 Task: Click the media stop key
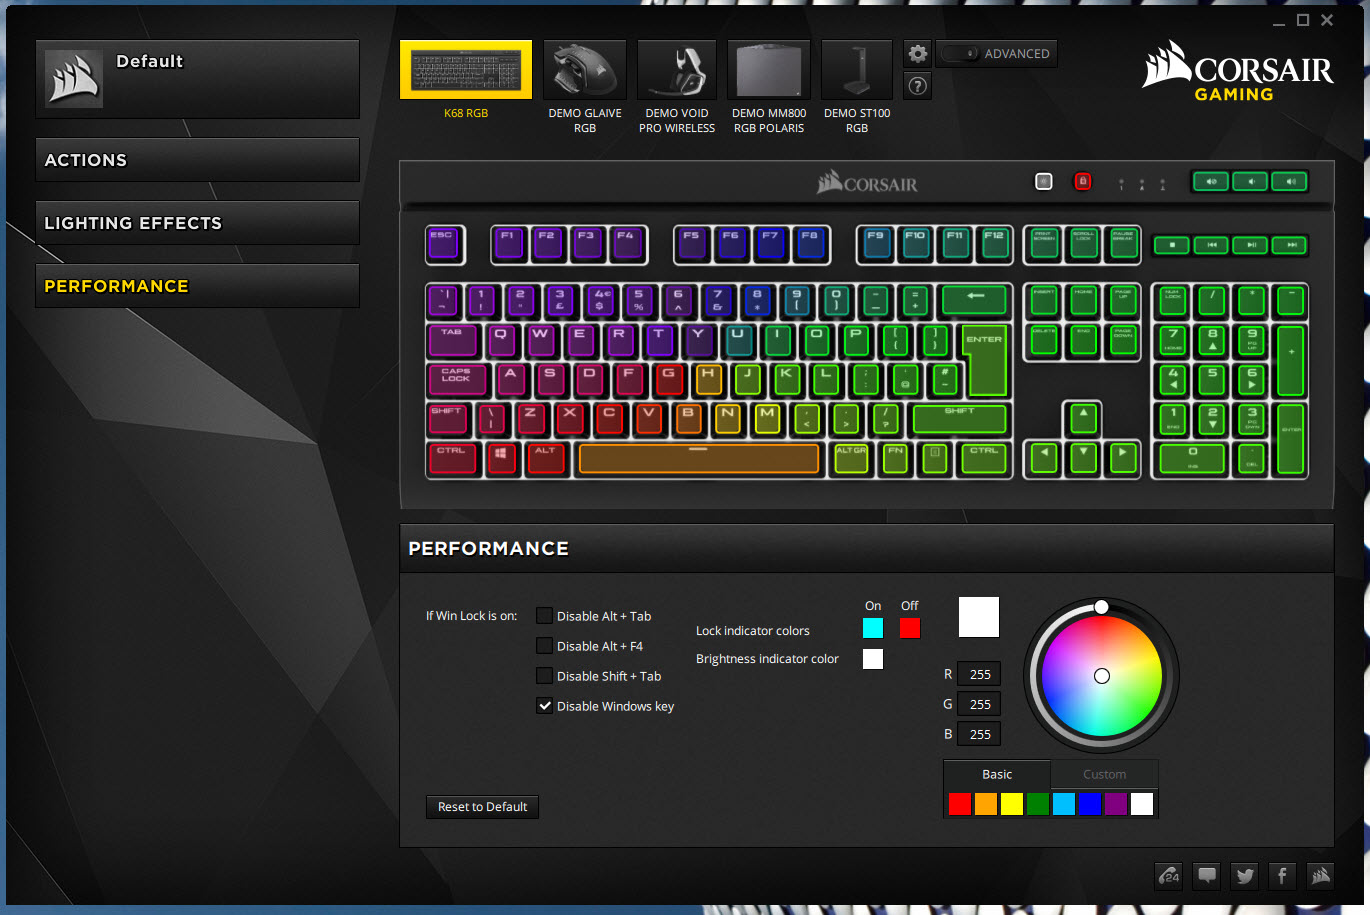[x=1172, y=245]
